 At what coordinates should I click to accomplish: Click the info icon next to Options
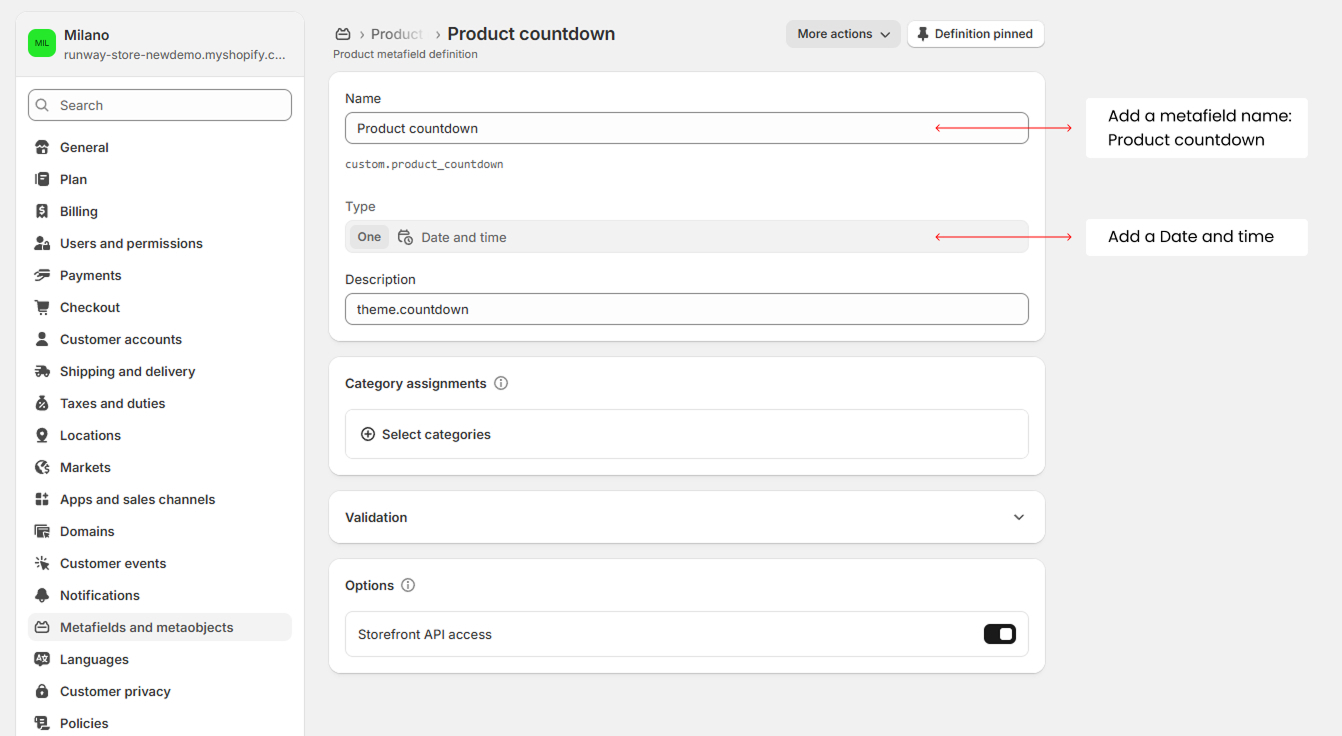click(x=408, y=585)
